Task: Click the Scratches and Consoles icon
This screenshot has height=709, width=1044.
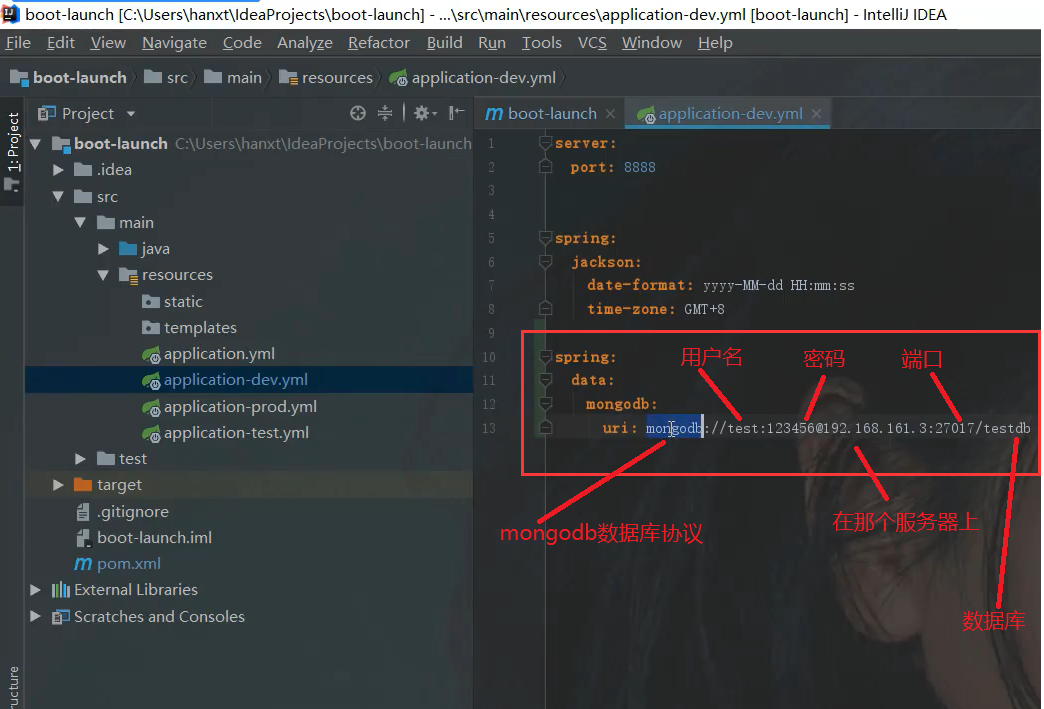Action: tap(61, 616)
